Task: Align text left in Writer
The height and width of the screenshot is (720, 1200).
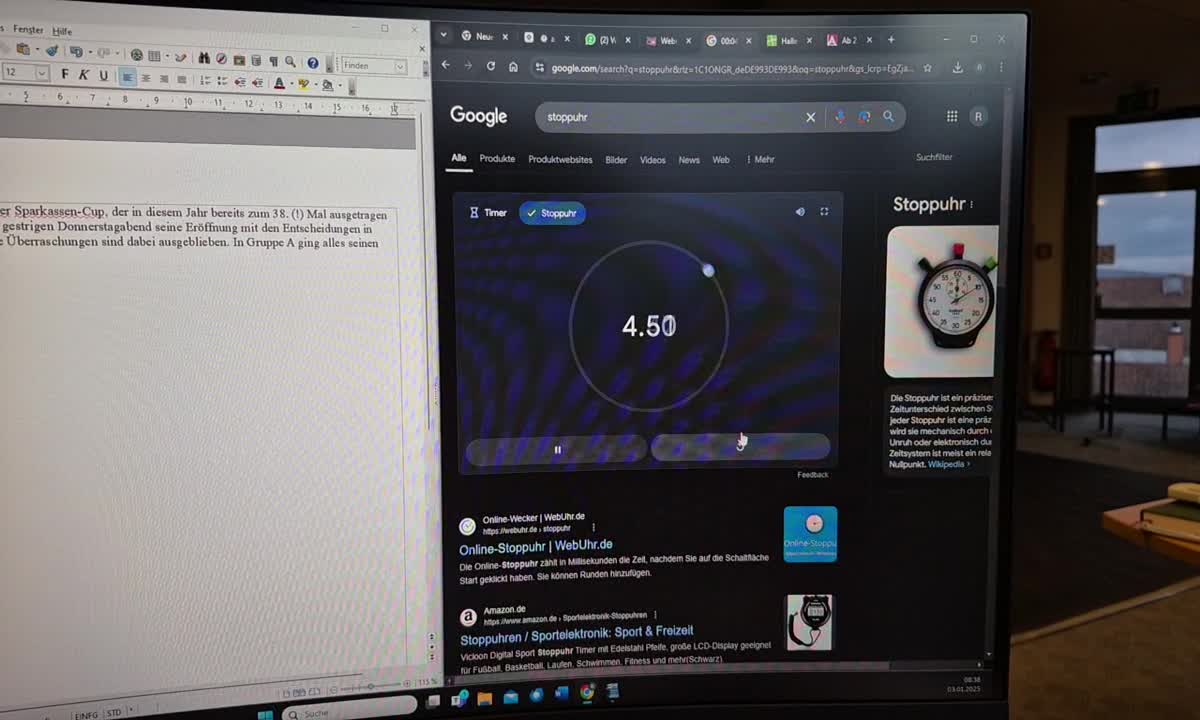Action: tap(127, 78)
